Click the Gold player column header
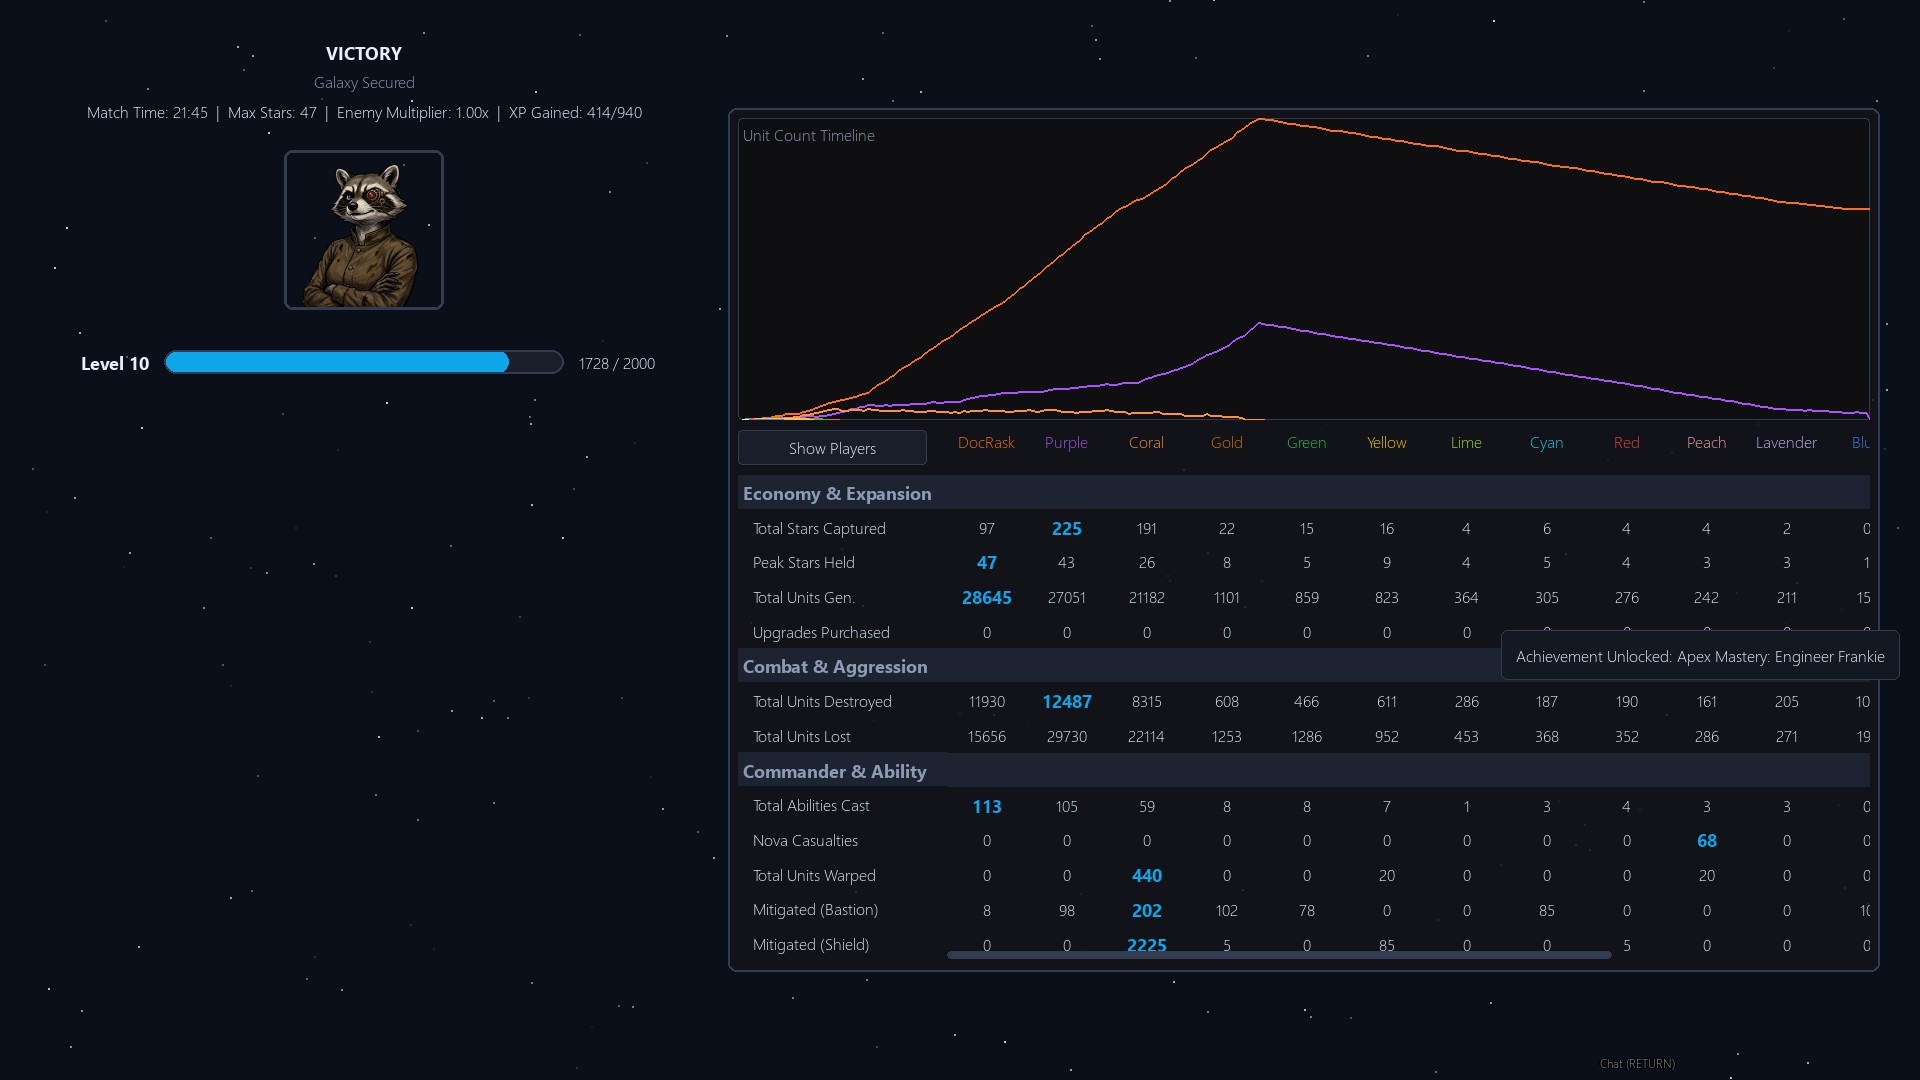1920x1080 pixels. 1227,442
